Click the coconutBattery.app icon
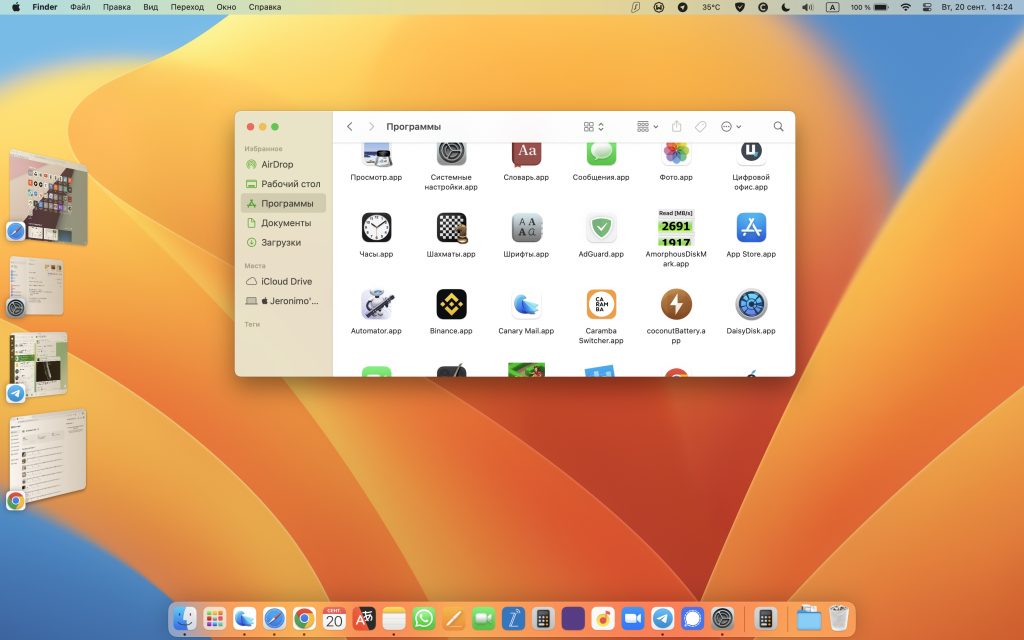Screen dimensions: 1024x640 [676, 304]
